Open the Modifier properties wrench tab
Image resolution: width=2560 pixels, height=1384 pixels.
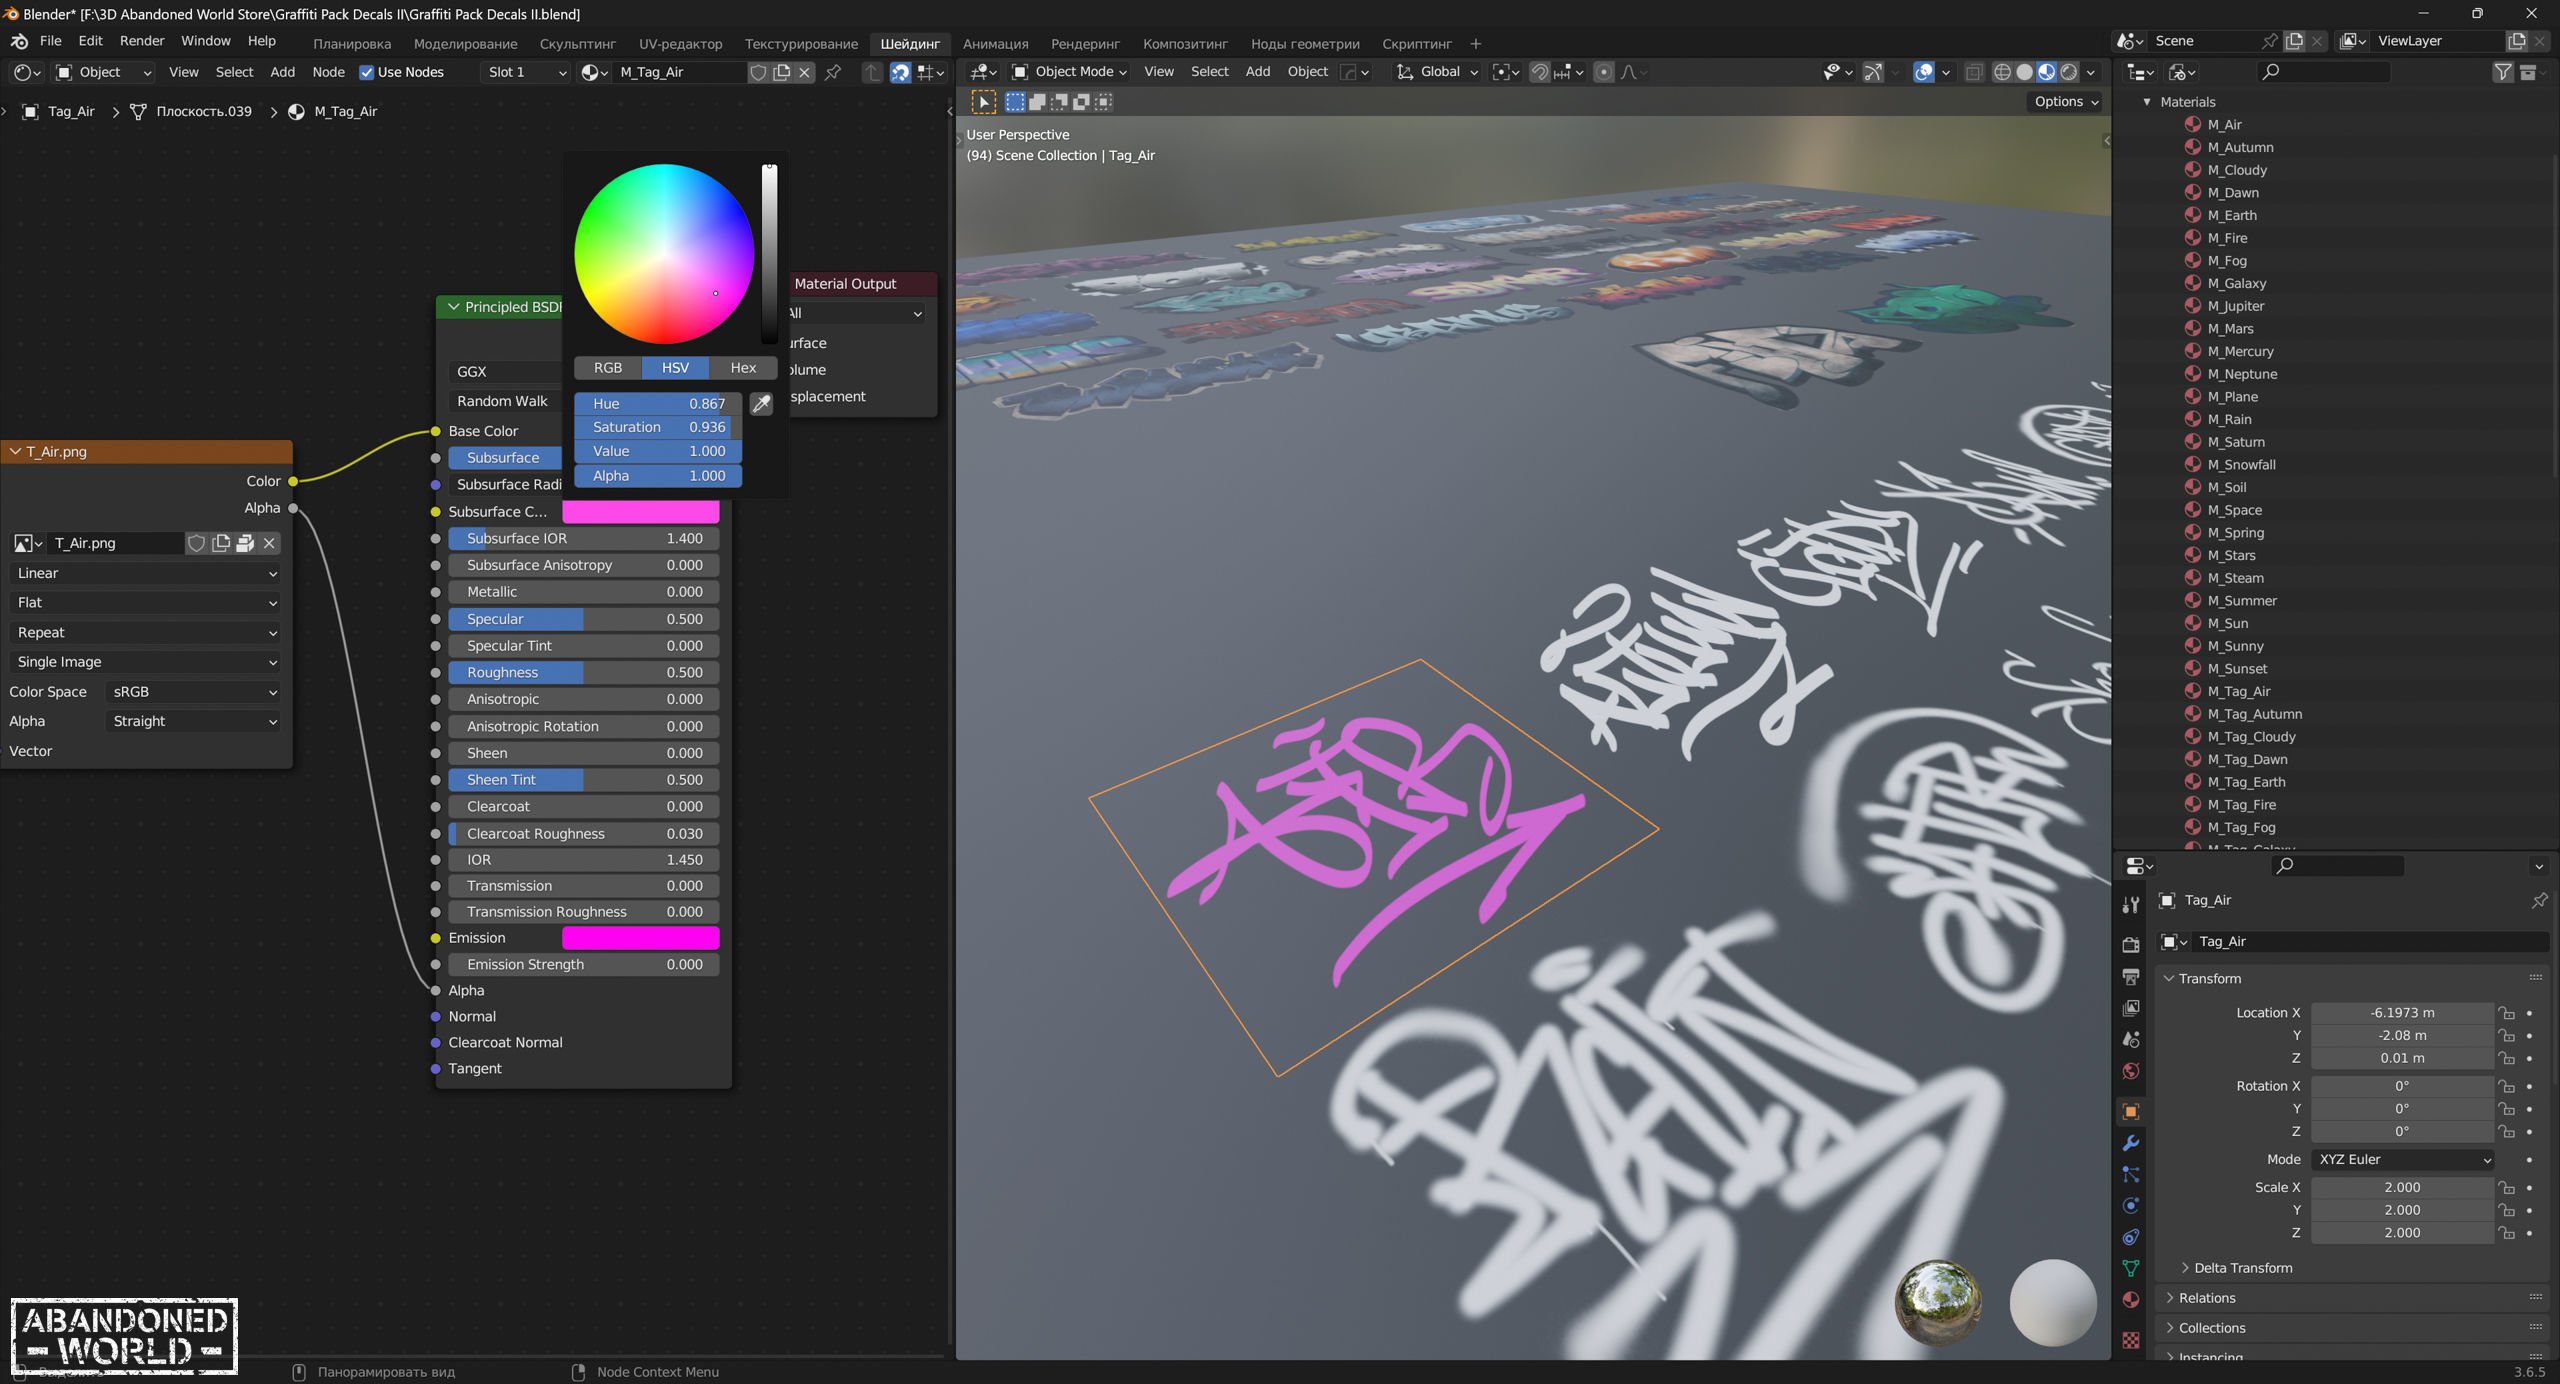[2131, 1143]
